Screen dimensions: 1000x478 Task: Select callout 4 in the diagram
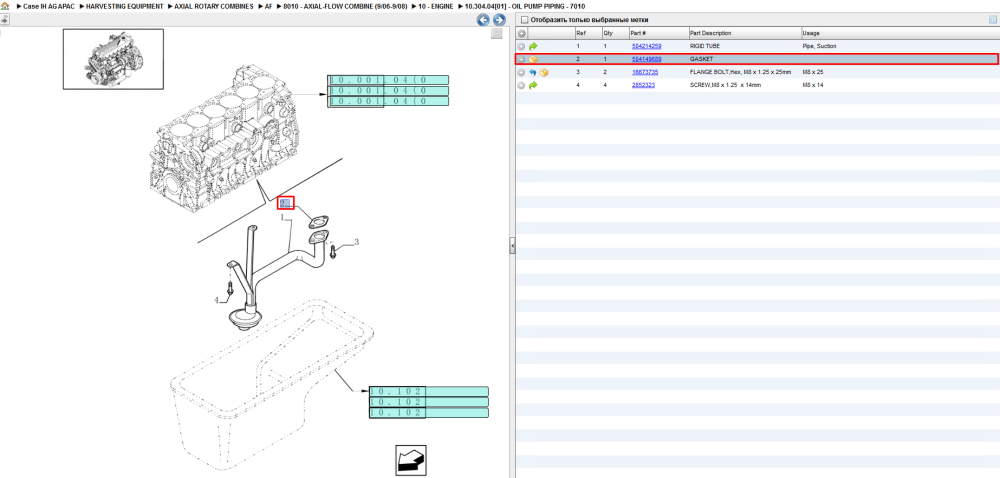click(216, 300)
